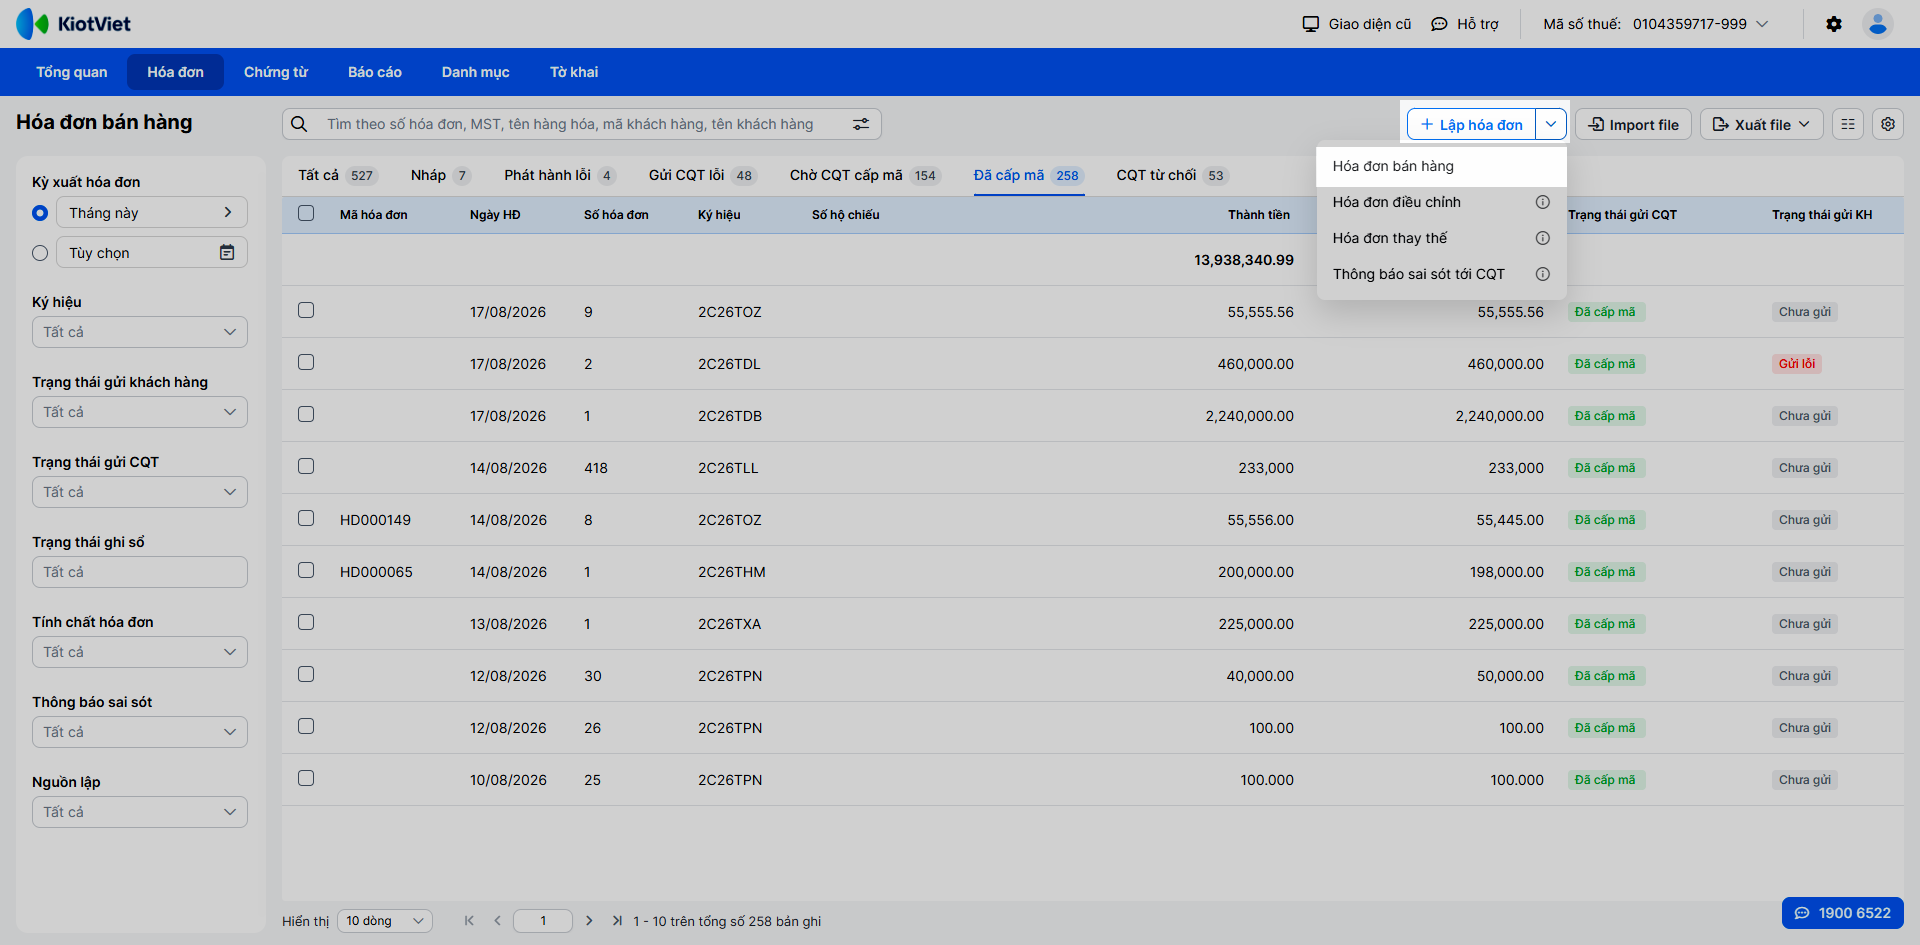This screenshot has height=945, width=1920.
Task: Open the user account avatar menu
Action: click(x=1878, y=24)
